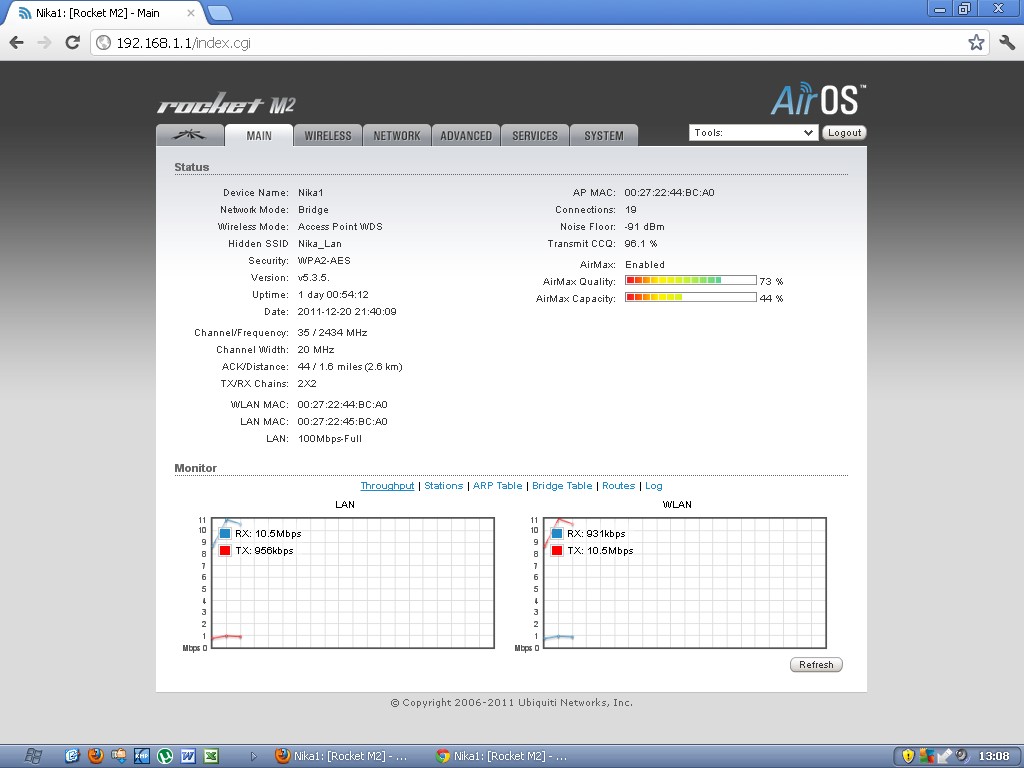Image resolution: width=1024 pixels, height=768 pixels.
Task: Open the AVG antivirus tray icon
Action: (x=926, y=756)
